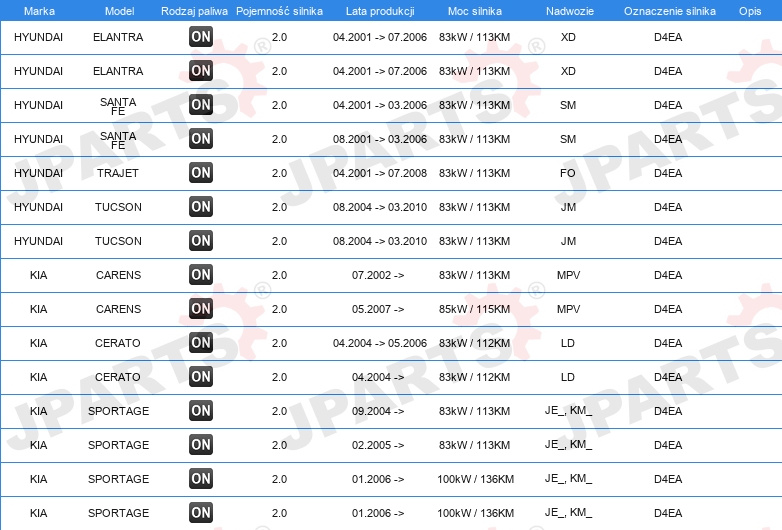
Task: Click the Nadwozie column header
Action: [x=570, y=11]
